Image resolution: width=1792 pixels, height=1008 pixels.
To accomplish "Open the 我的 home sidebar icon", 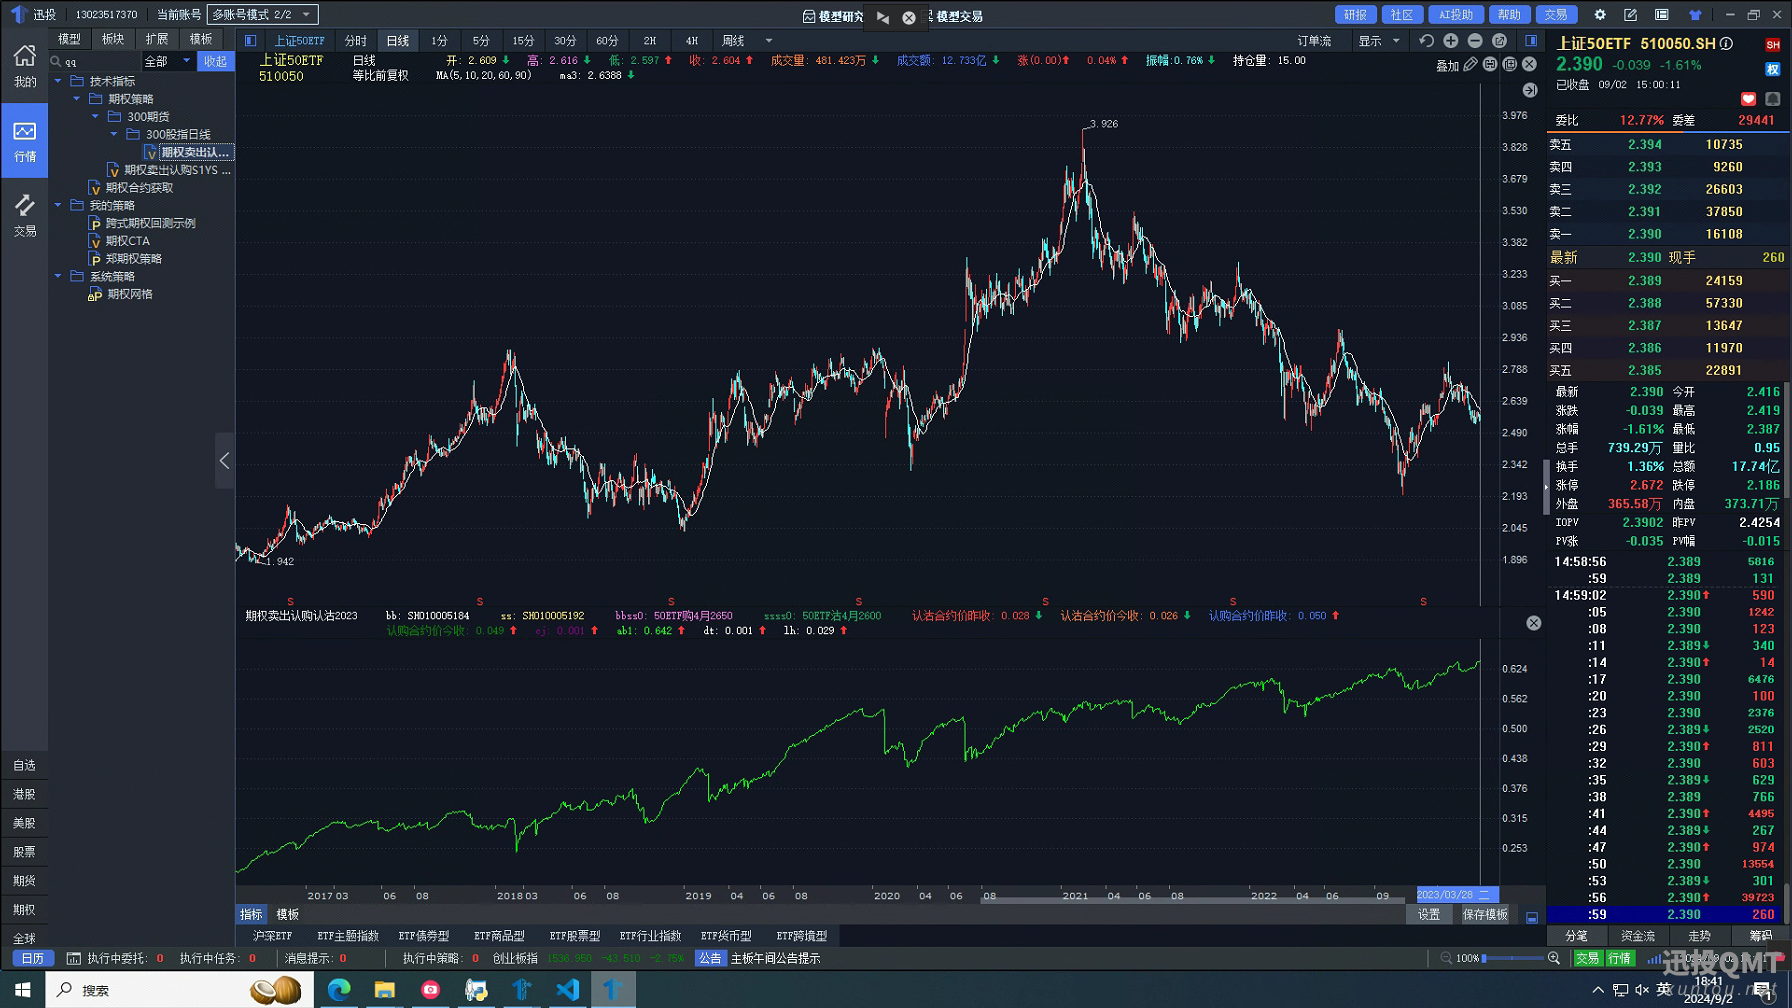I will pyautogui.click(x=24, y=66).
